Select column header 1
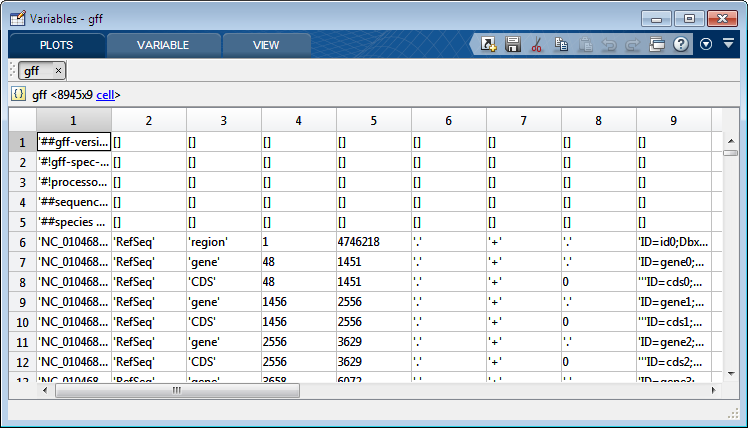The width and height of the screenshot is (748, 428). click(73, 120)
